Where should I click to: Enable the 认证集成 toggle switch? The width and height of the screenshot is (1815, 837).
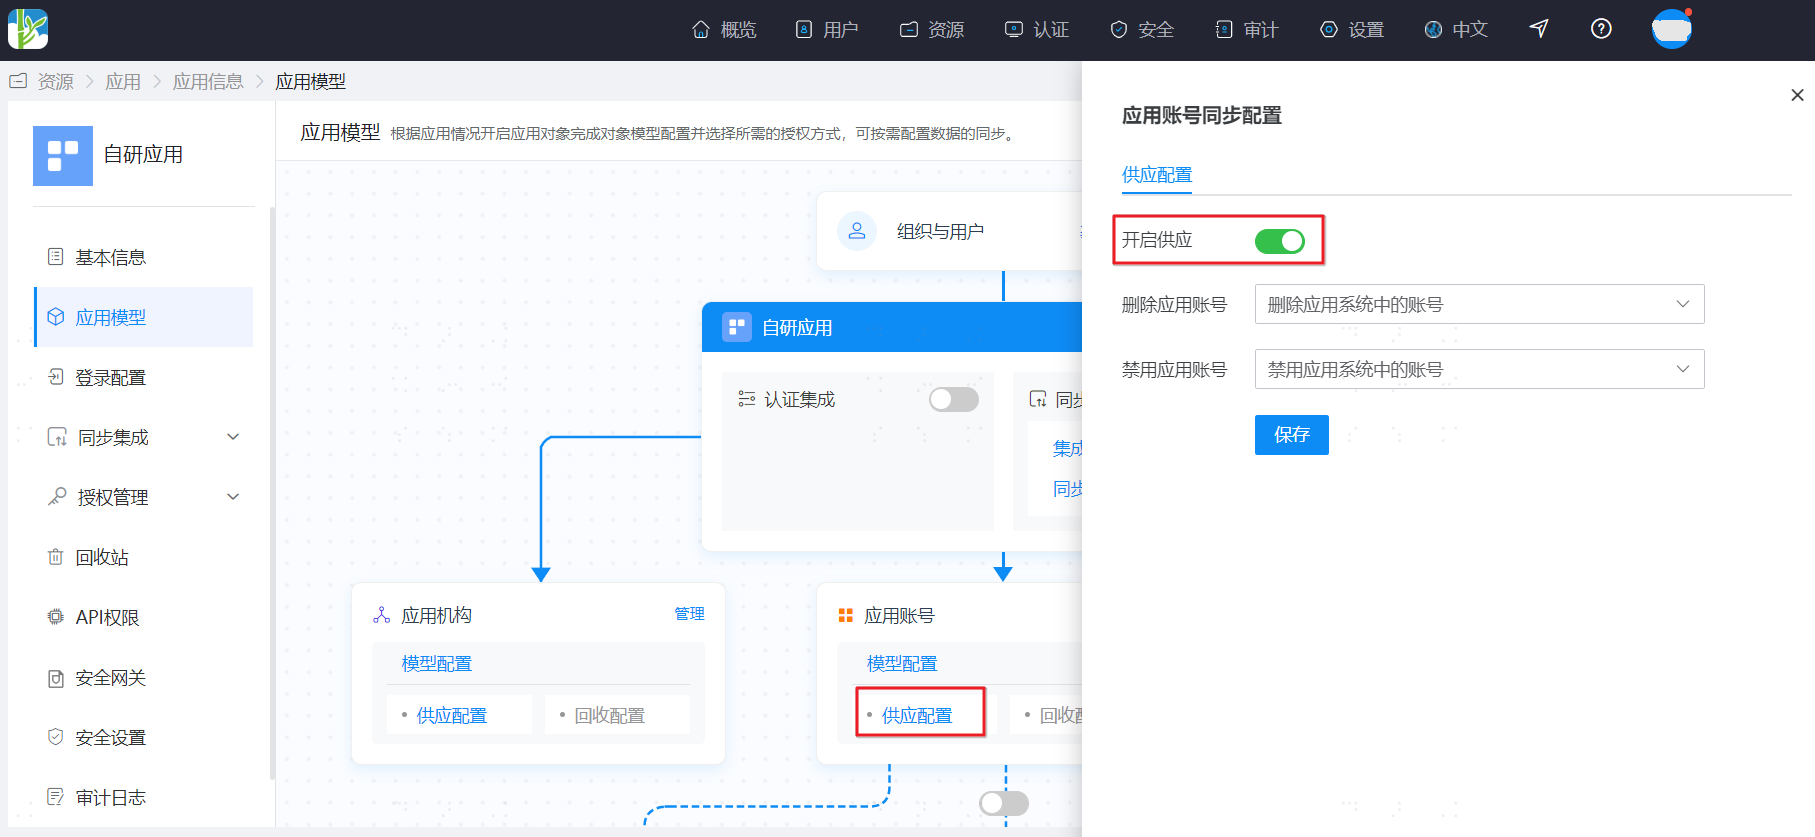pyautogui.click(x=953, y=400)
